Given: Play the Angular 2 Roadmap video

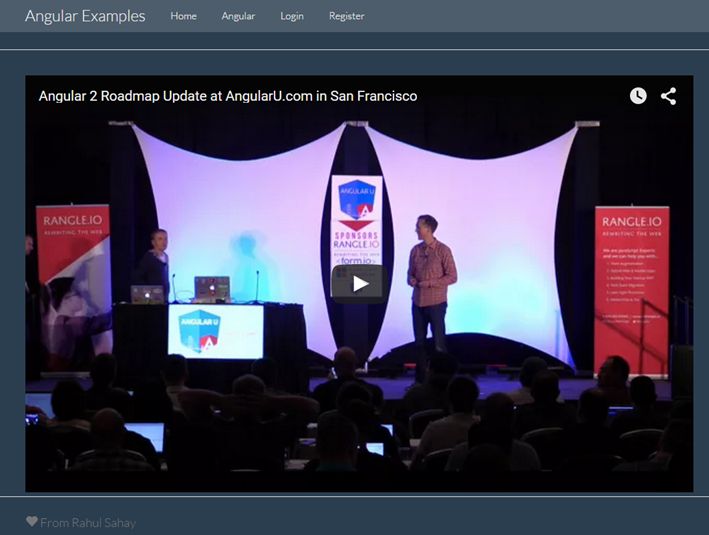Looking at the screenshot, I should [x=359, y=284].
